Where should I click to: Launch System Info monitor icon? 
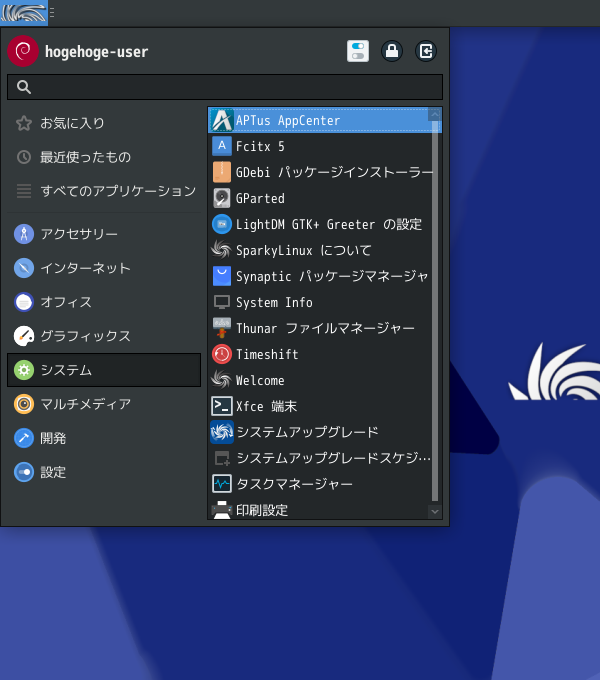click(x=222, y=302)
